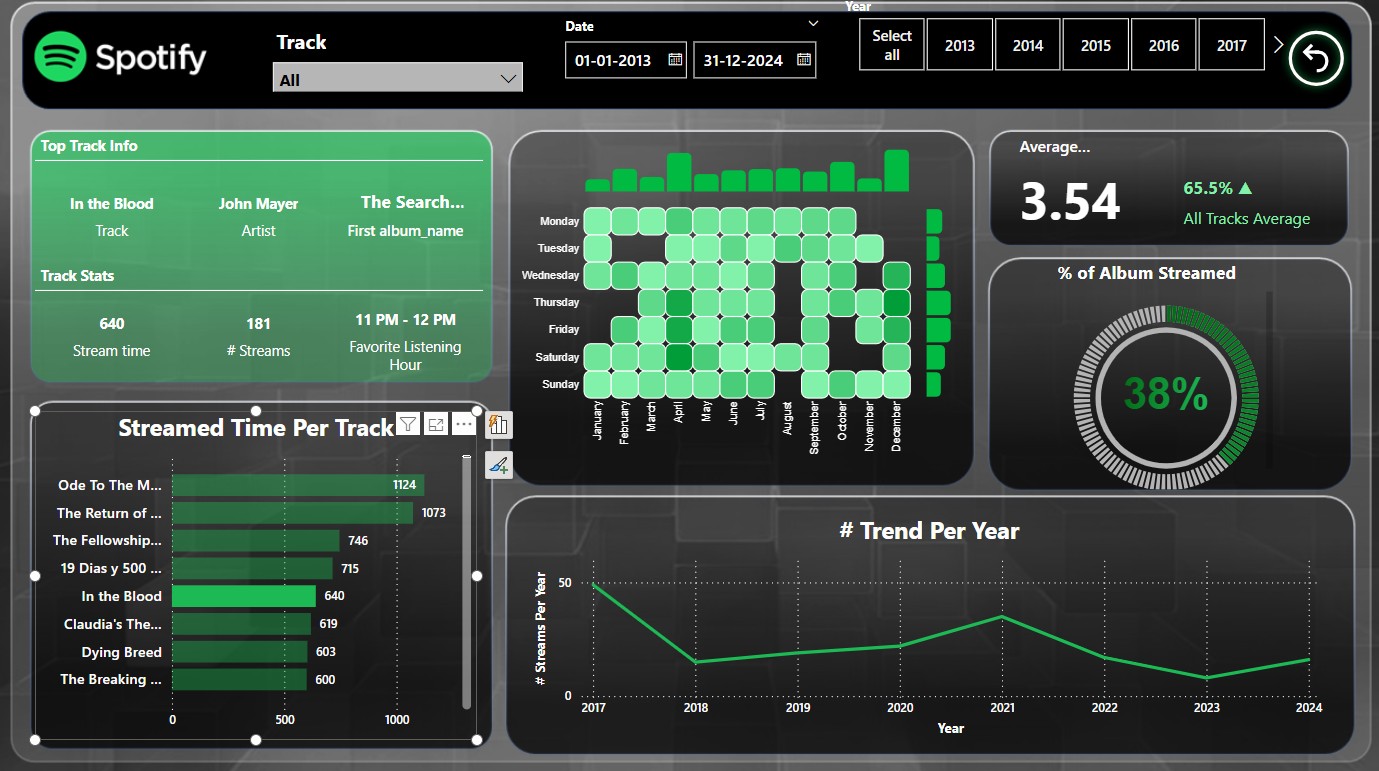The width and height of the screenshot is (1379, 771).
Task: Toggle the 2013 year slicer tile
Action: pyautogui.click(x=959, y=45)
